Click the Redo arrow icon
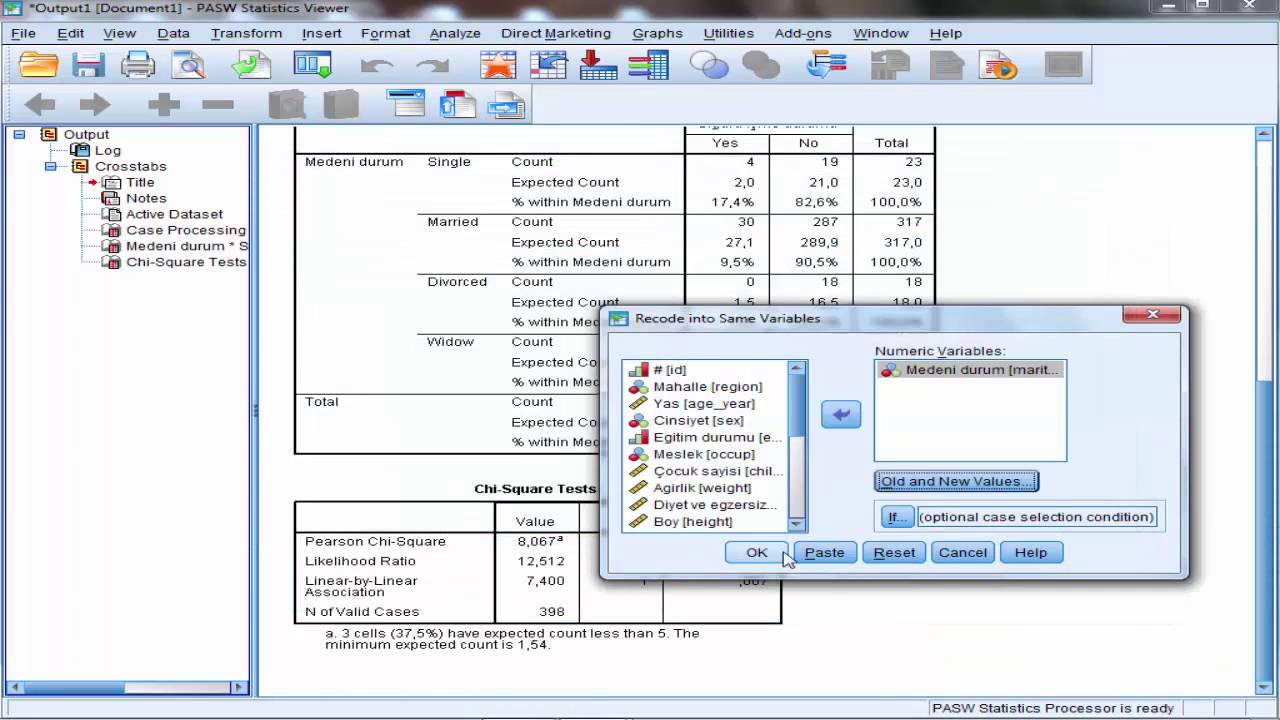 coord(432,67)
